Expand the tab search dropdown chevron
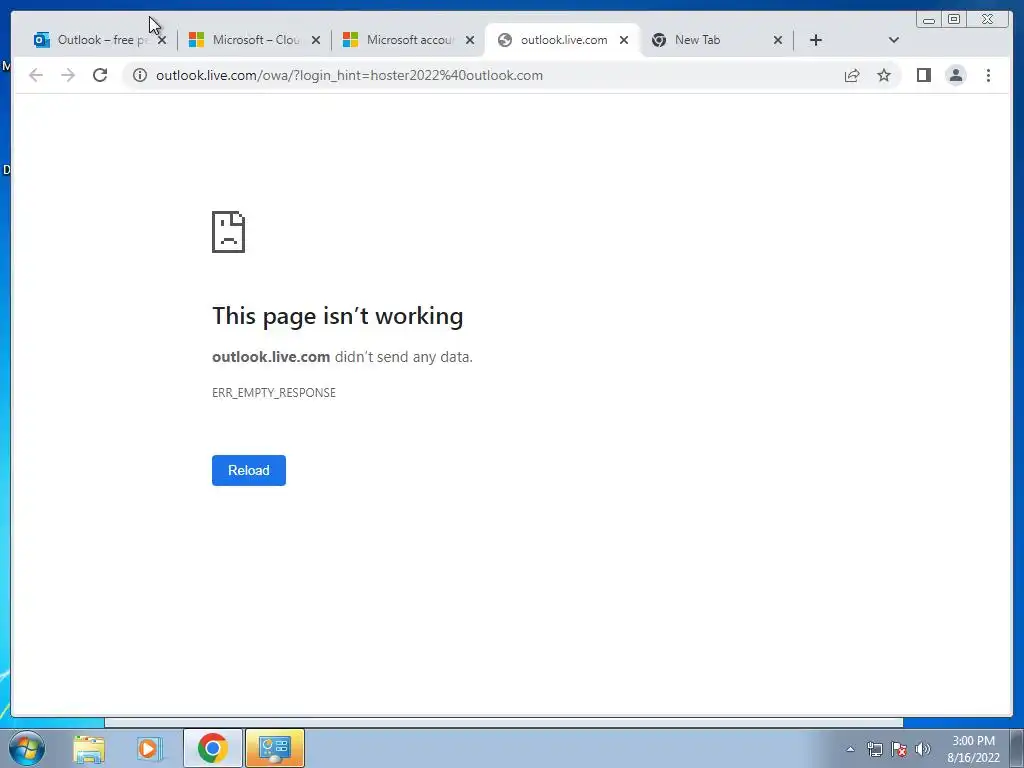This screenshot has height=768, width=1024. click(894, 40)
